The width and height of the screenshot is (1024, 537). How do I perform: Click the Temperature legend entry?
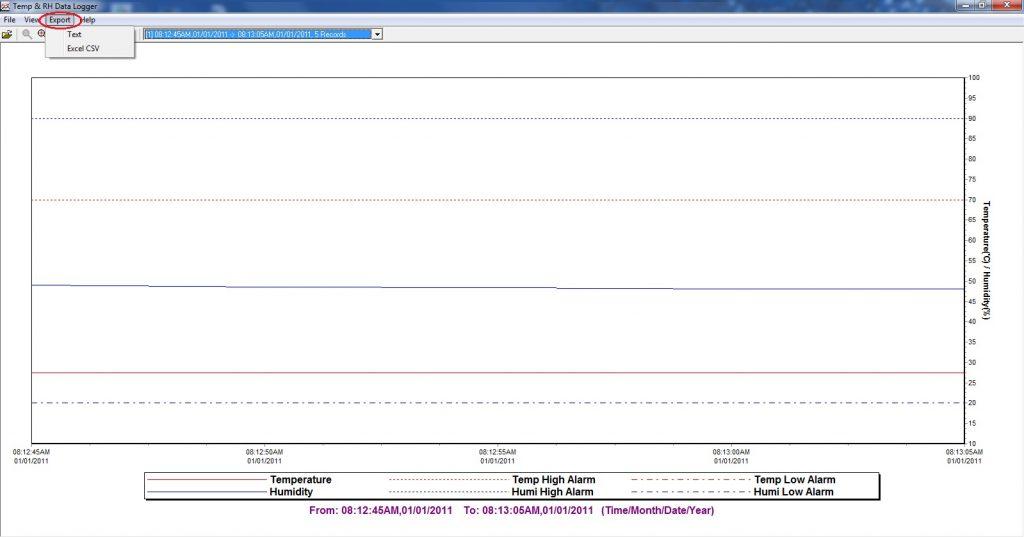click(x=300, y=480)
